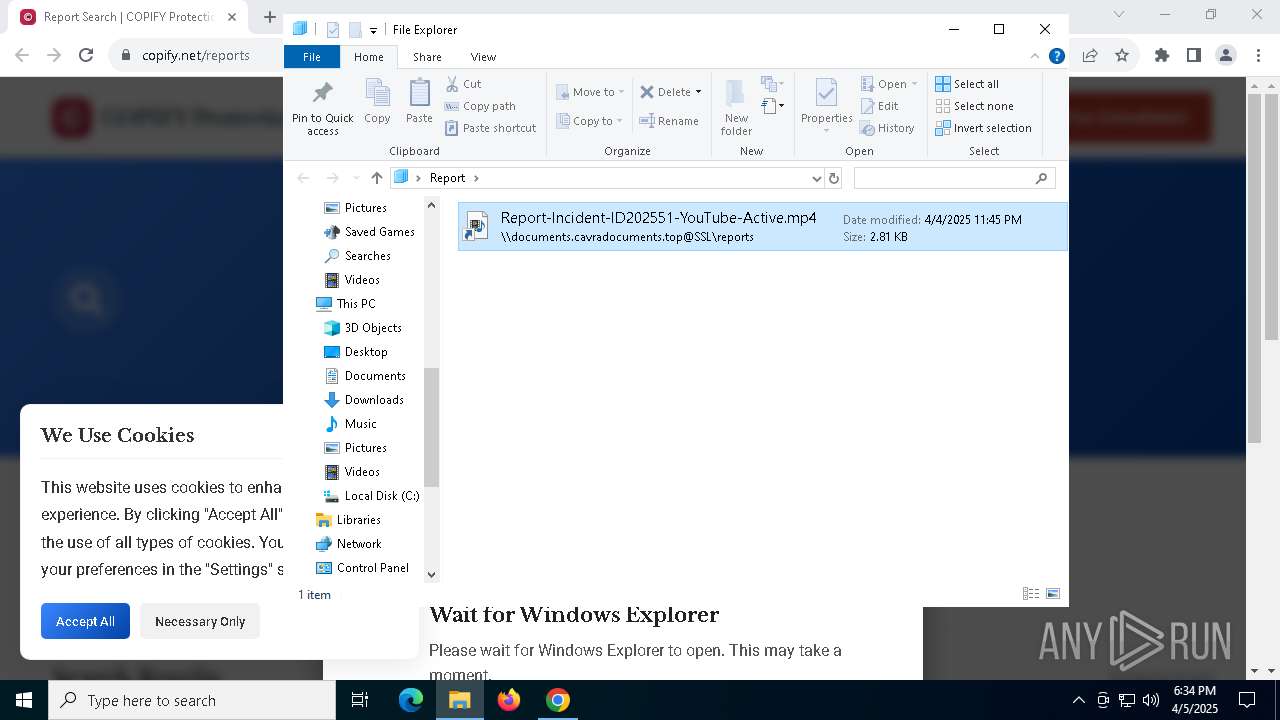1280x720 pixels.
Task: Select Documents in navigation pane
Action: [365, 376]
